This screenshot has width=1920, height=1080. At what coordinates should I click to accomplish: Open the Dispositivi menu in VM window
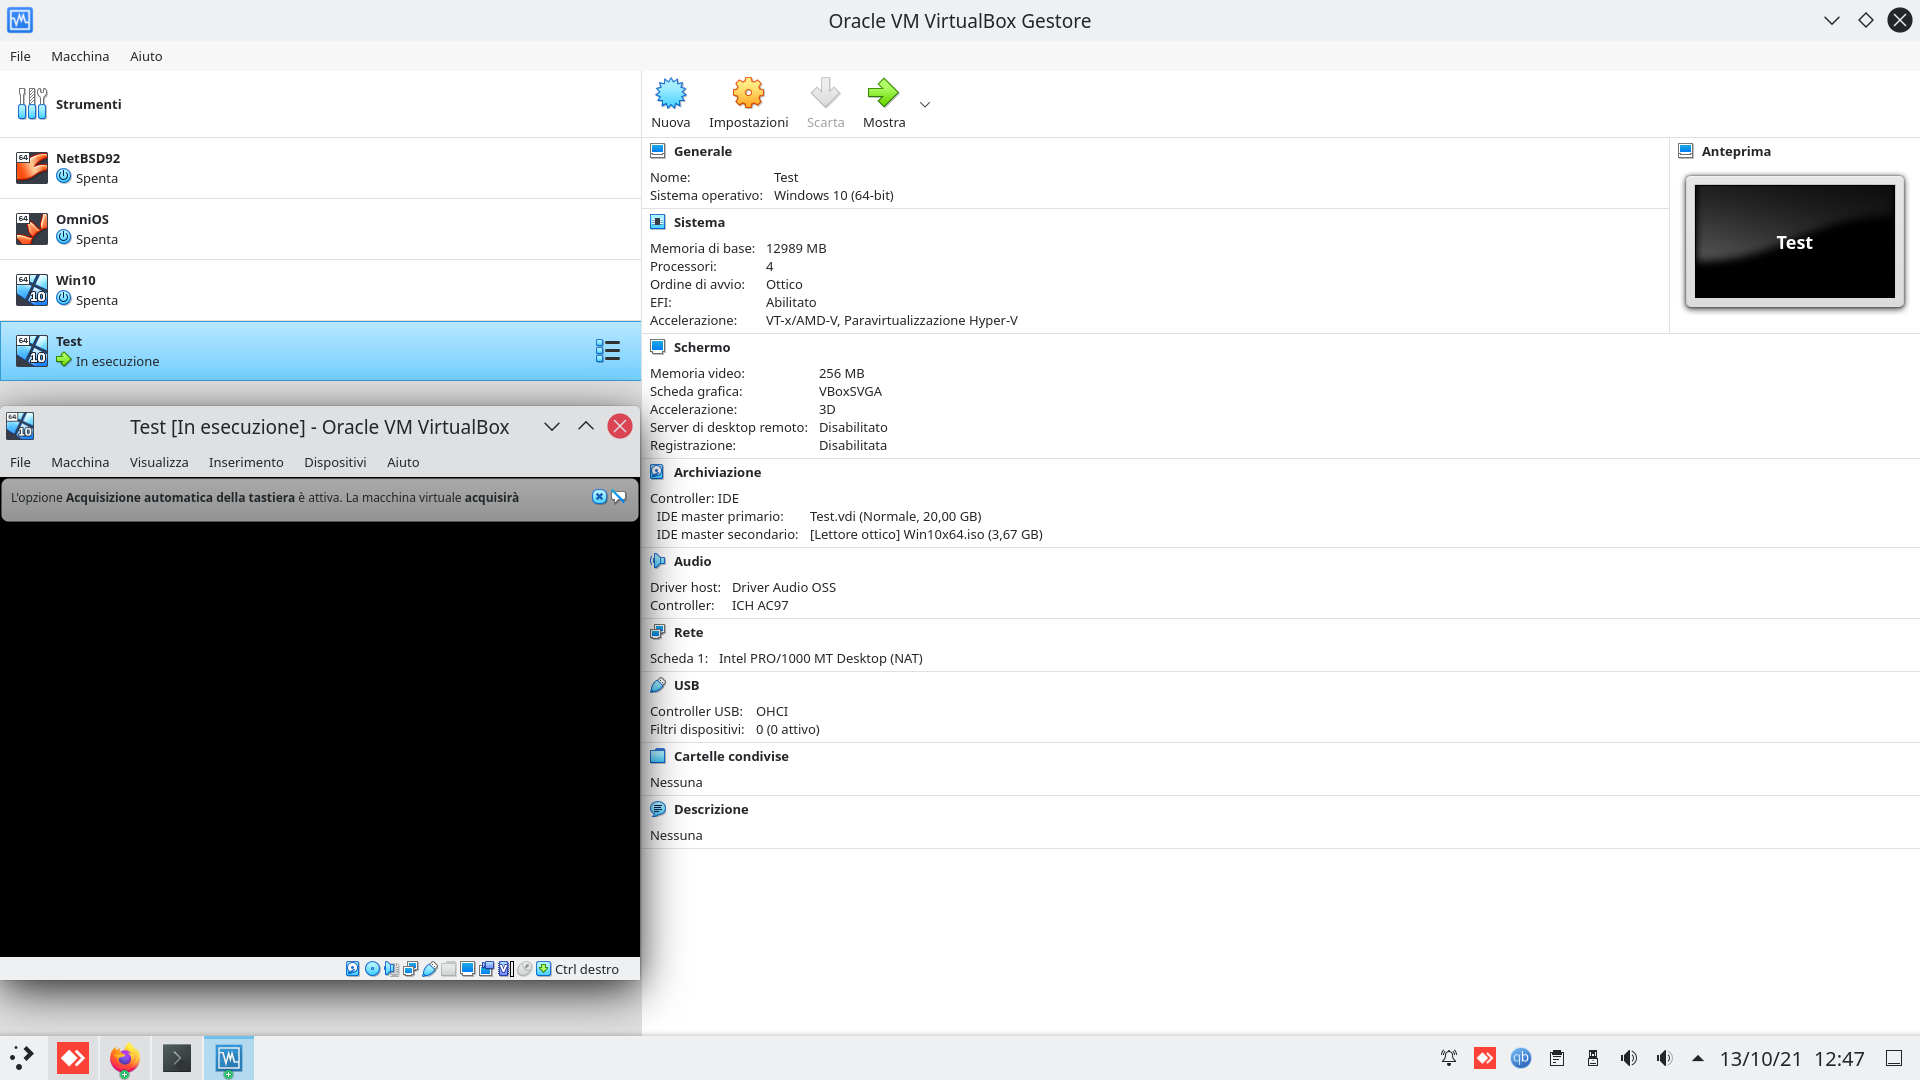[x=335, y=462]
